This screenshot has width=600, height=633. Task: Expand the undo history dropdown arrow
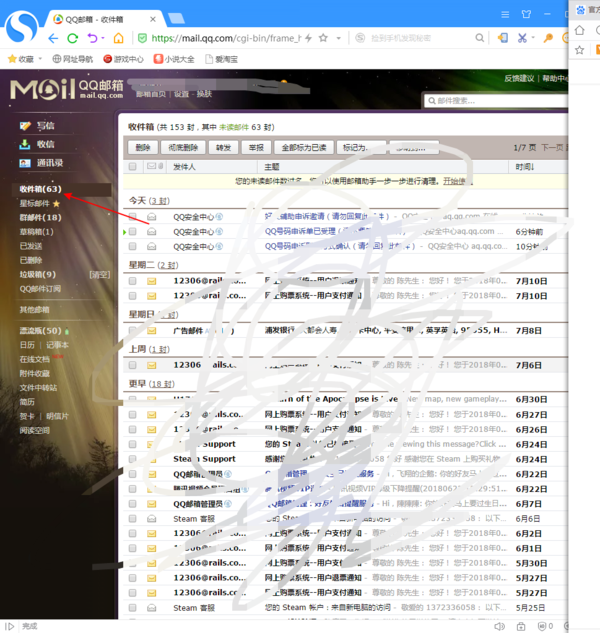103,38
